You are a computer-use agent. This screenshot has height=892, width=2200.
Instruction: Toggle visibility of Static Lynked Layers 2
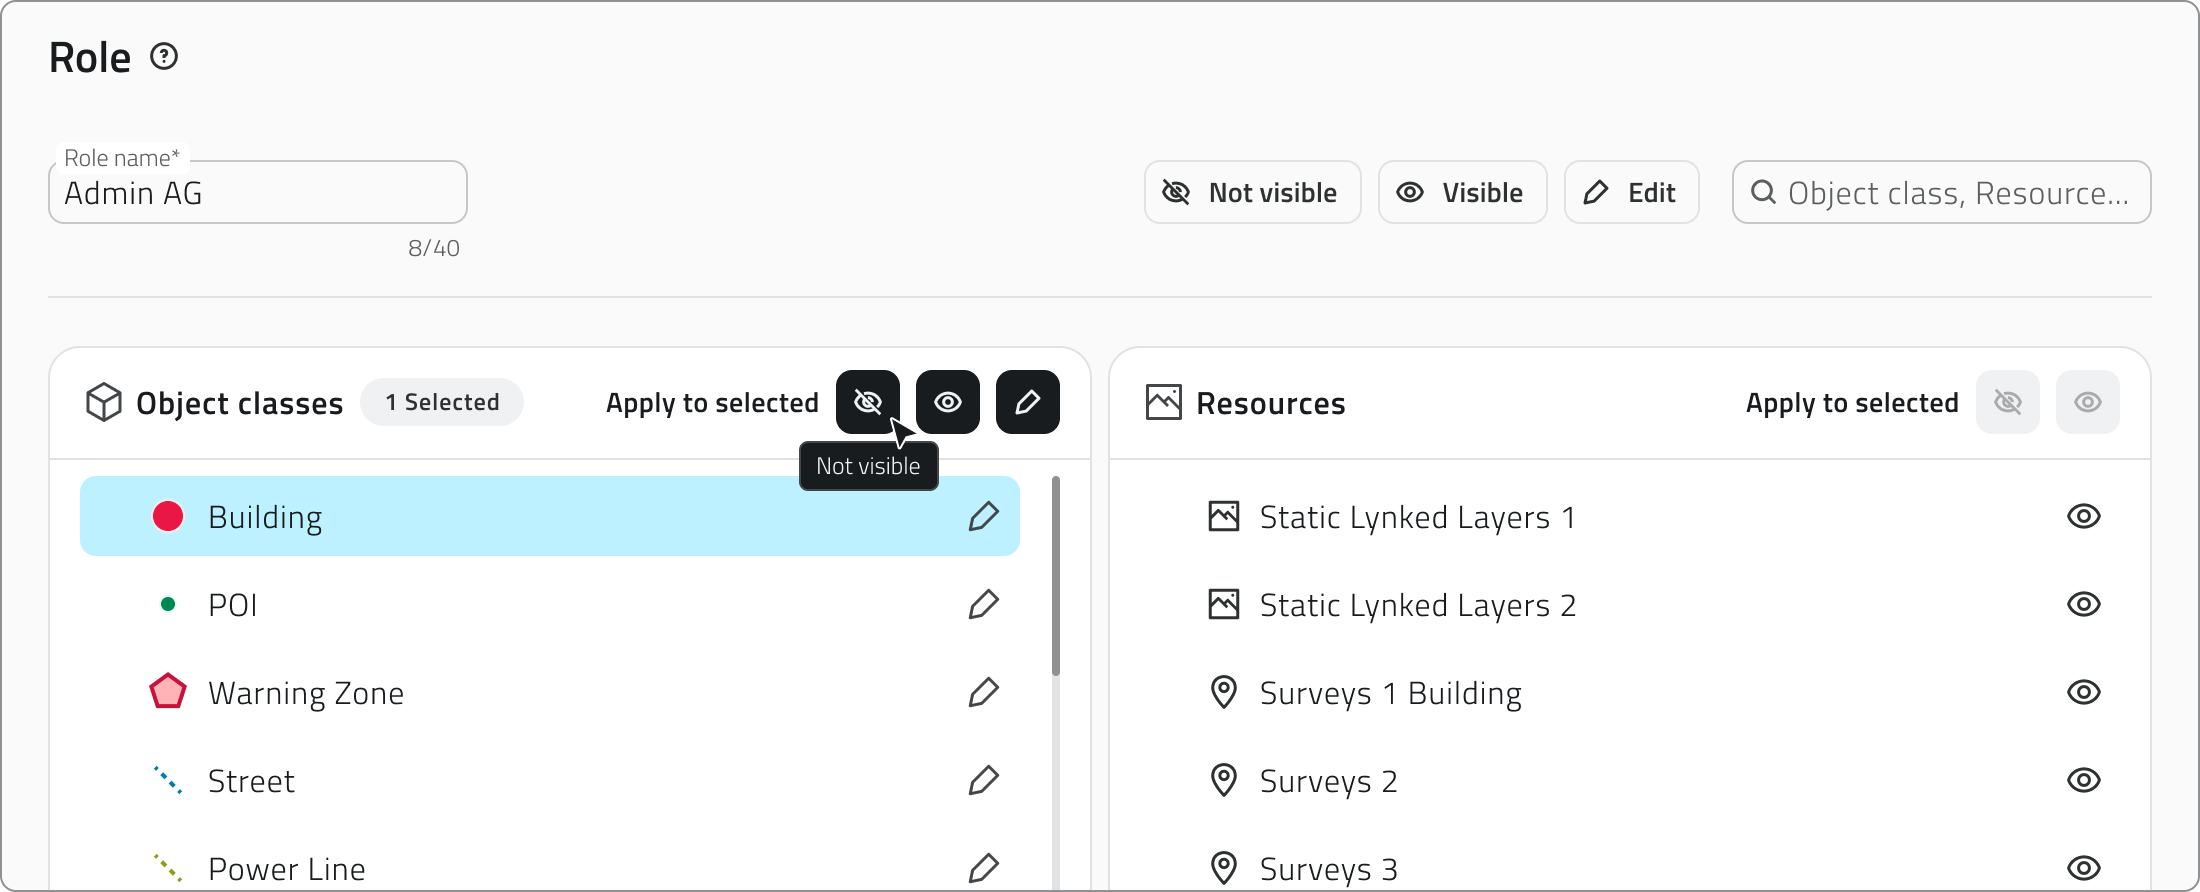[x=2083, y=604]
